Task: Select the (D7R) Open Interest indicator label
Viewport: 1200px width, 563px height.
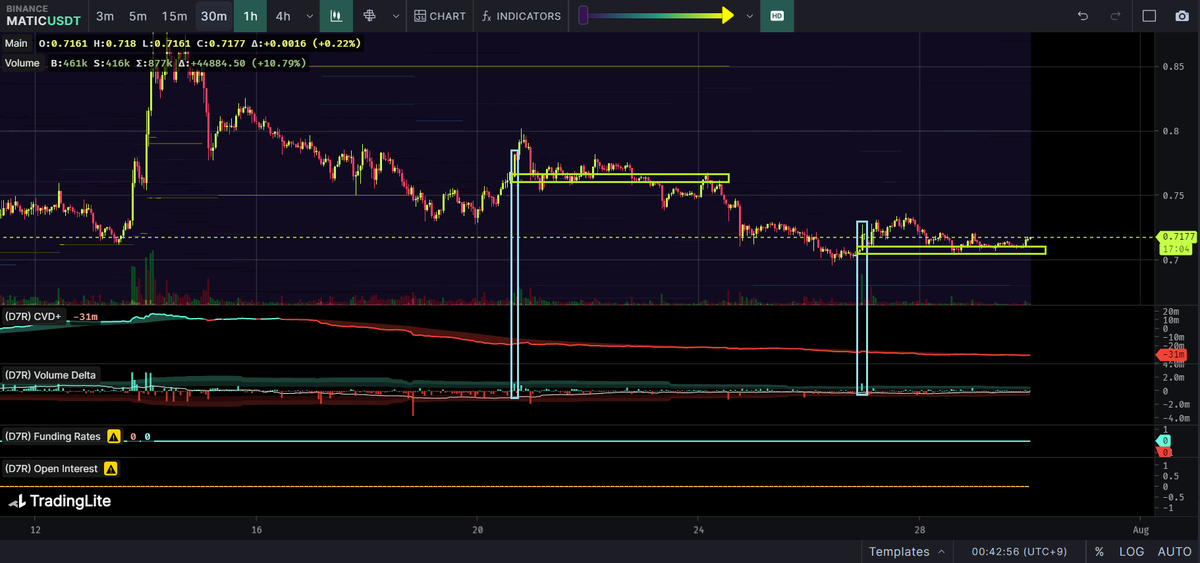Action: click(x=51, y=468)
